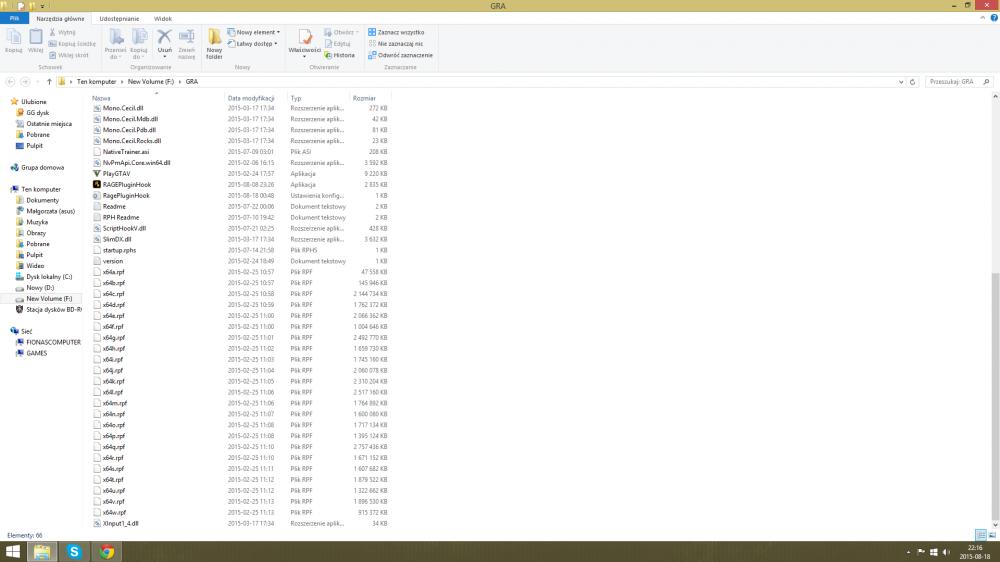Click the ribbon help question mark
Image resolution: width=1000 pixels, height=562 pixels.
pos(994,18)
